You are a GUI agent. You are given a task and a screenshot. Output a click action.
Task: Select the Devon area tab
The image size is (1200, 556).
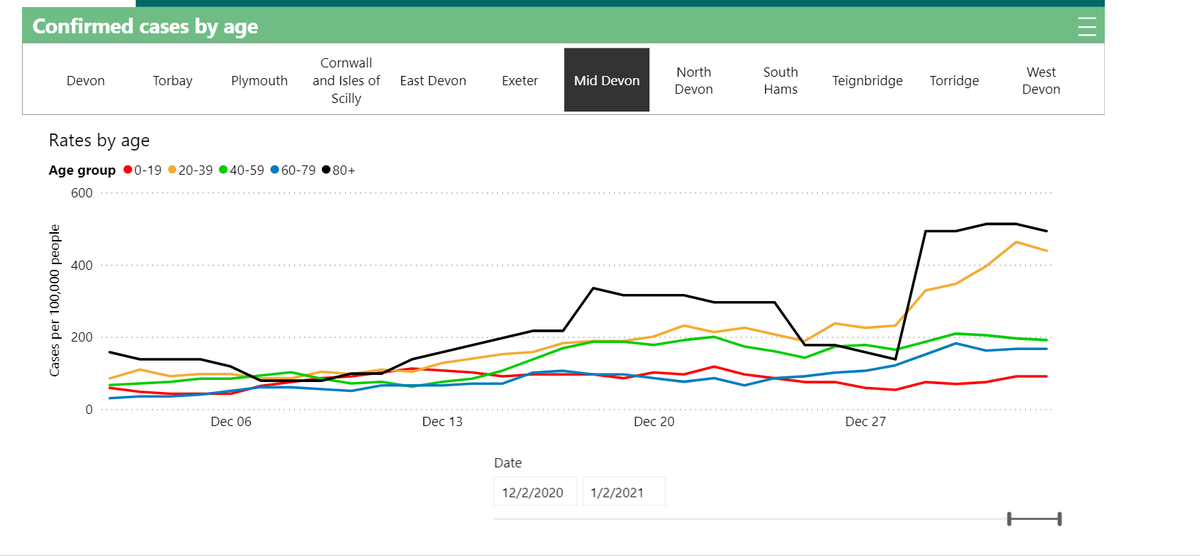[85, 81]
